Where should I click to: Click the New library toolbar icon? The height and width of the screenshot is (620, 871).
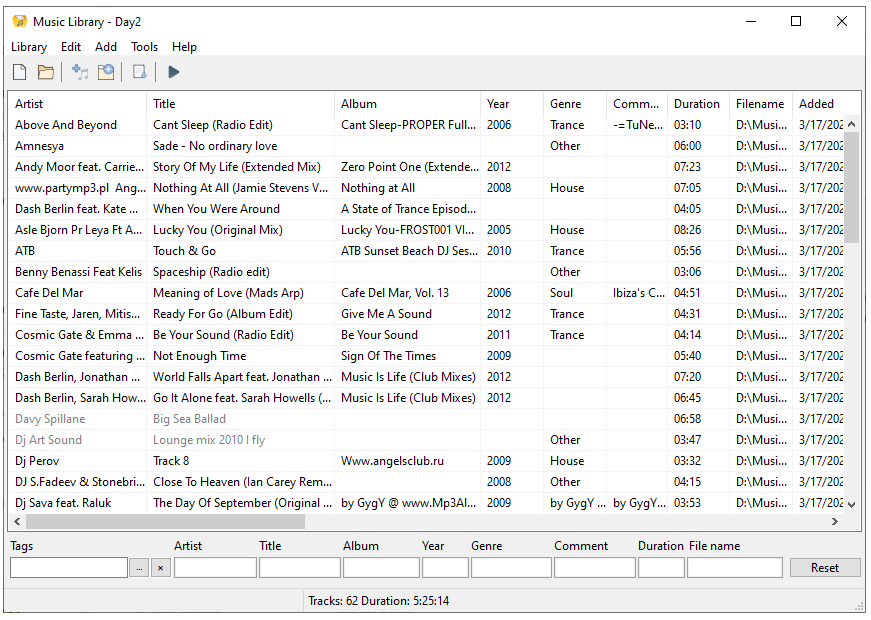pos(19,72)
